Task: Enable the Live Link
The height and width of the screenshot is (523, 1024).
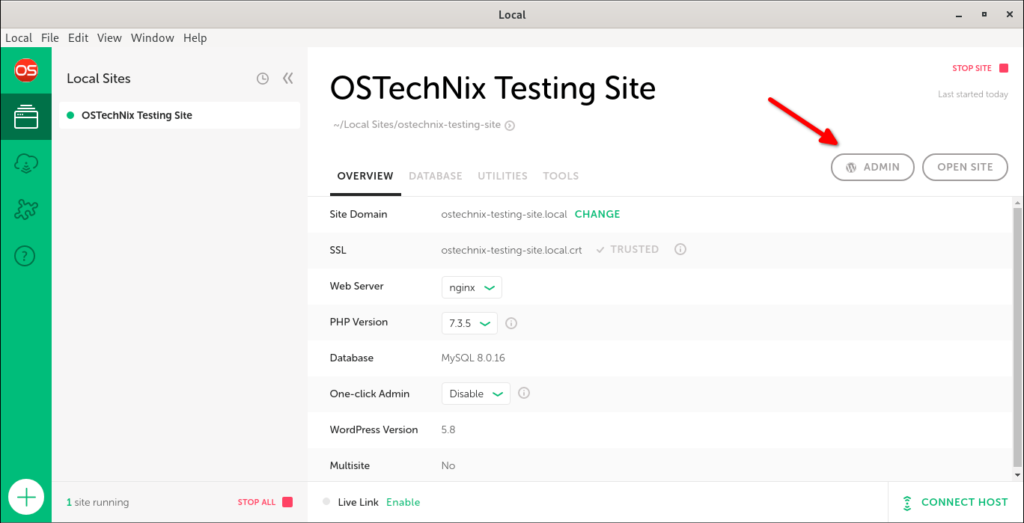Action: (x=403, y=502)
